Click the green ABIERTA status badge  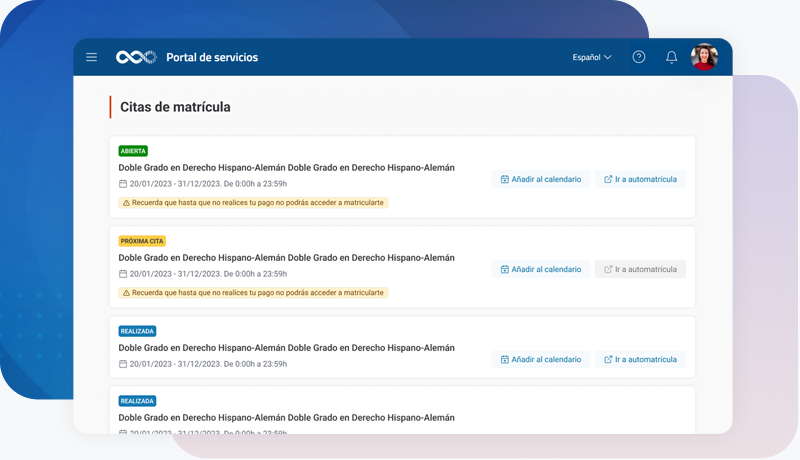pos(133,151)
